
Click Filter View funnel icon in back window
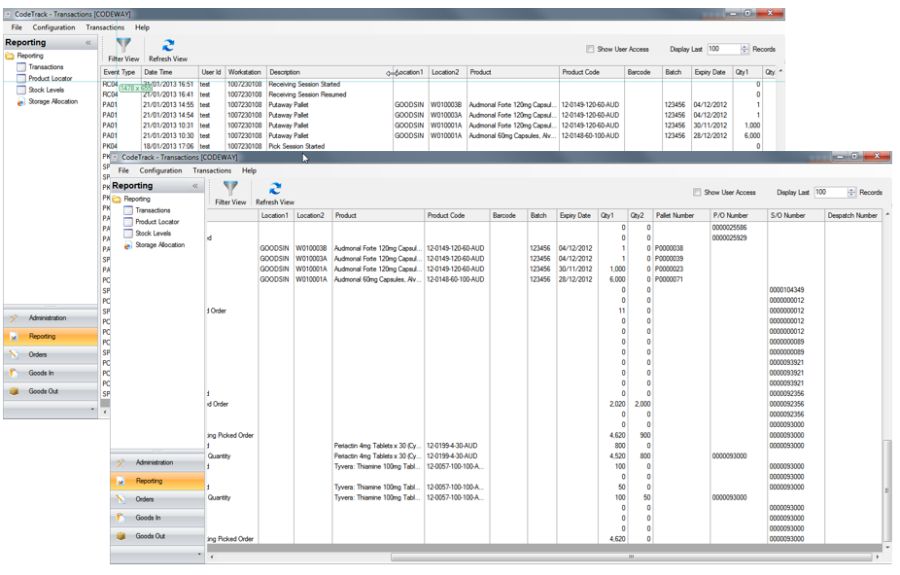click(x=123, y=46)
